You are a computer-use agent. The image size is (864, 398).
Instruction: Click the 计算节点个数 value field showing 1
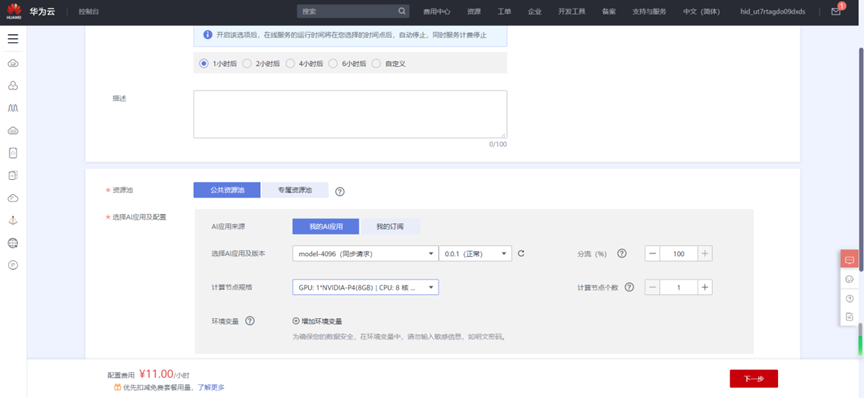tap(678, 287)
